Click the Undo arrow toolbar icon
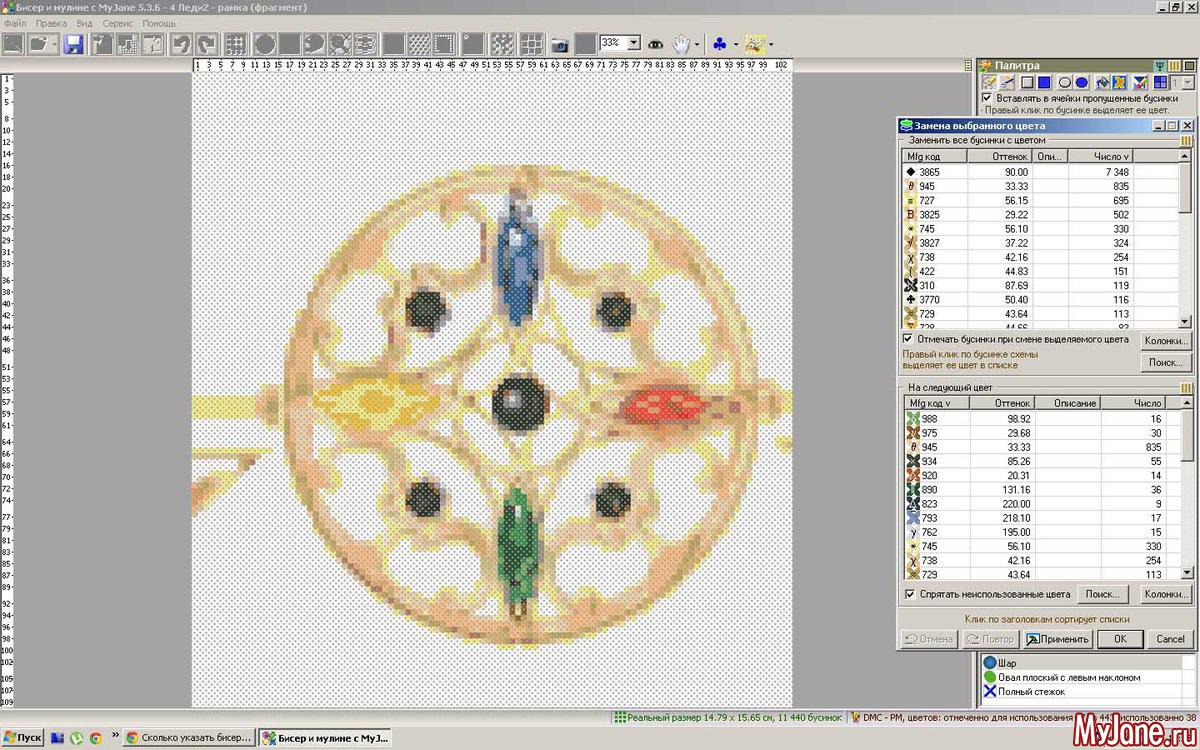Viewport: 1200px width, 750px height. [181, 44]
